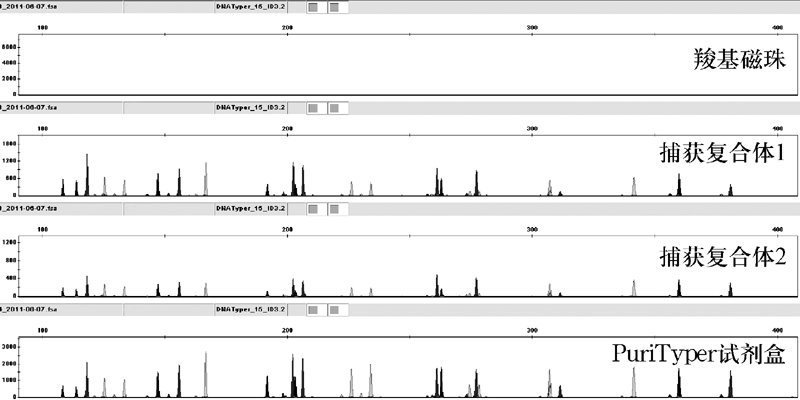
Task: Click .fsa file name above 捕获复合体2 panel
Action: pos(29,209)
